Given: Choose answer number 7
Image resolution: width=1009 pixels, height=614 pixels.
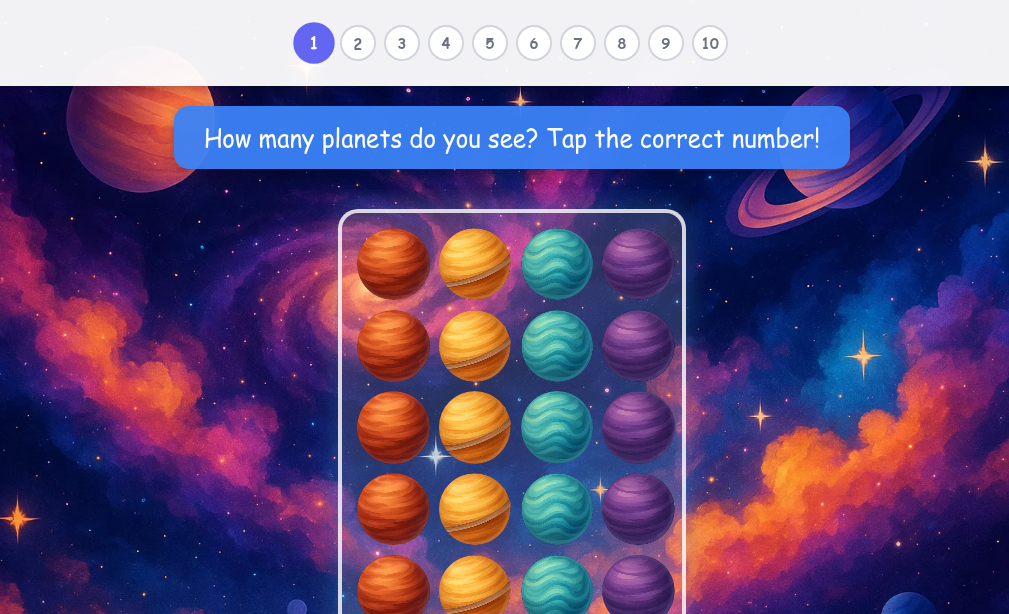Looking at the screenshot, I should tap(577, 43).
